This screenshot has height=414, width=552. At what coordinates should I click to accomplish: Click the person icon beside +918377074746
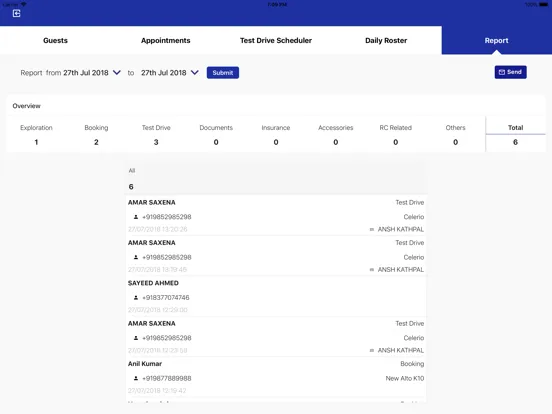click(x=136, y=298)
